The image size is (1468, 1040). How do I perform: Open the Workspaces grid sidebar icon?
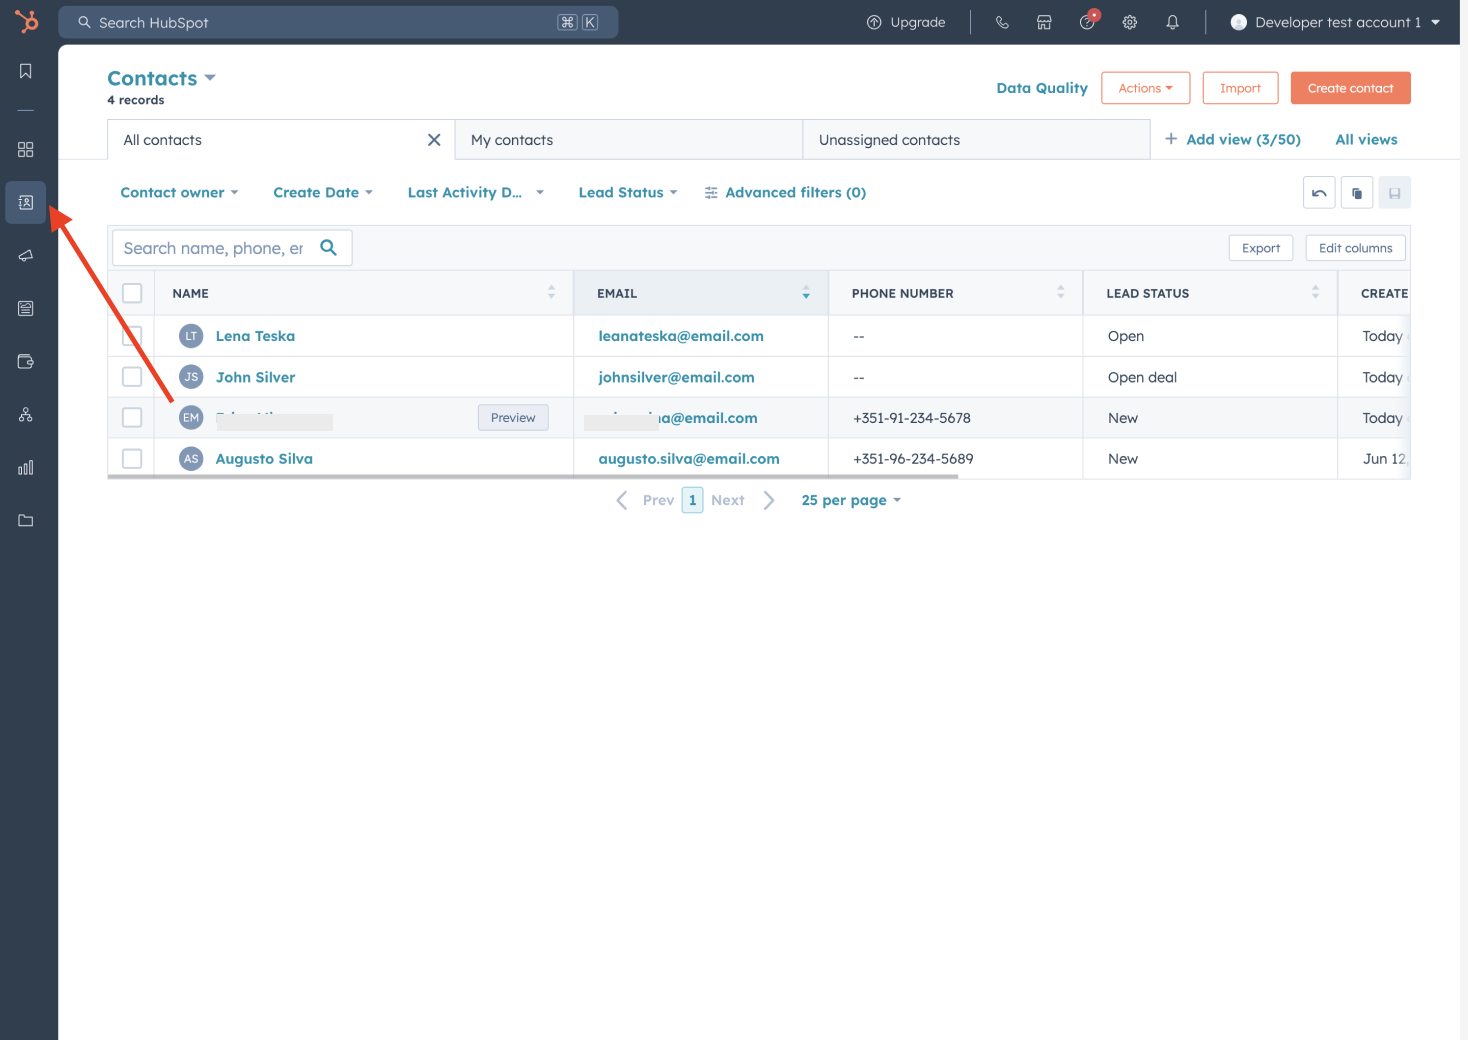tap(26, 150)
